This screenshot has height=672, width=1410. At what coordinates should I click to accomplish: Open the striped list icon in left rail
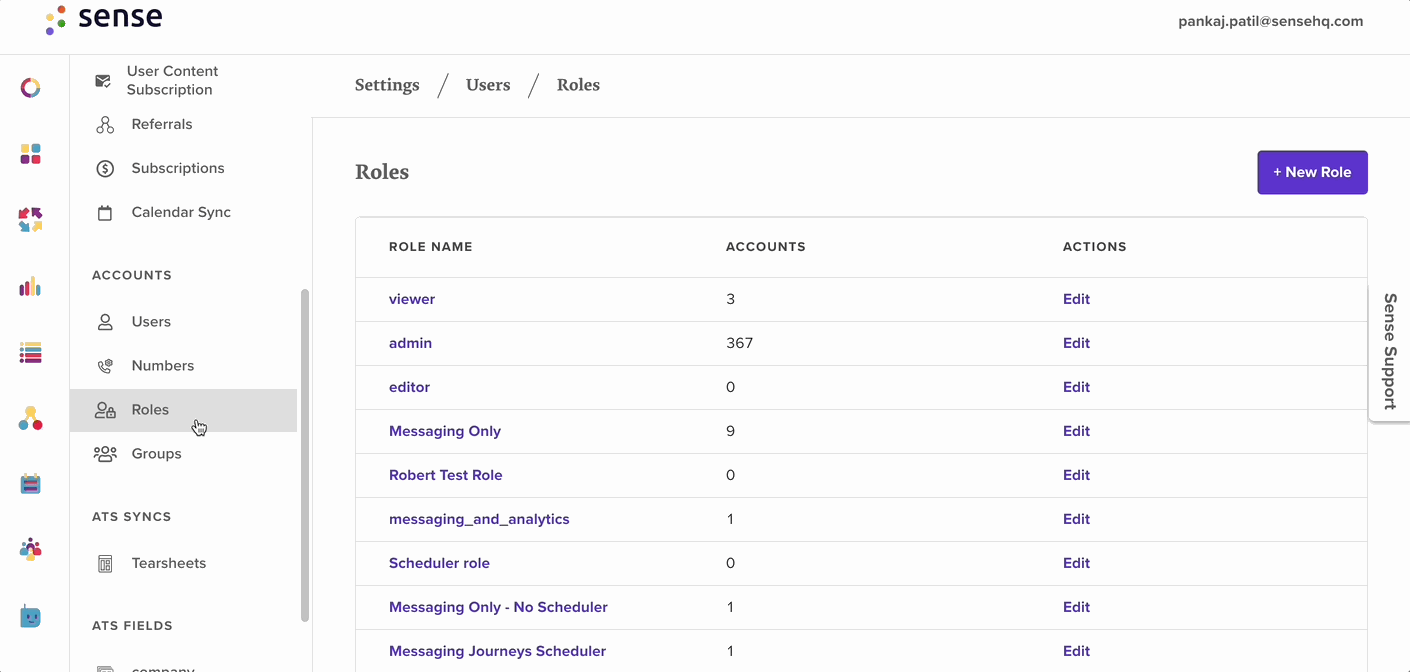point(30,352)
